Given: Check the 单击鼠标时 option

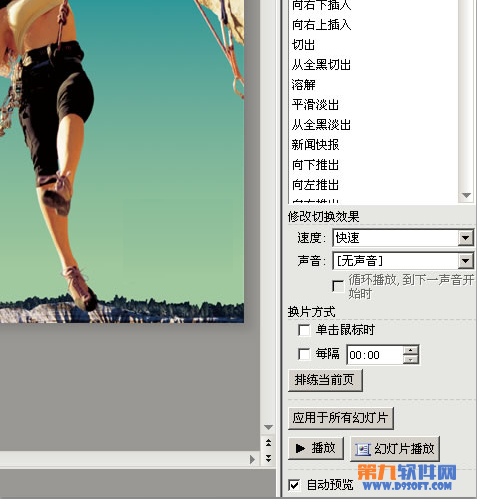Looking at the screenshot, I should click(x=304, y=330).
